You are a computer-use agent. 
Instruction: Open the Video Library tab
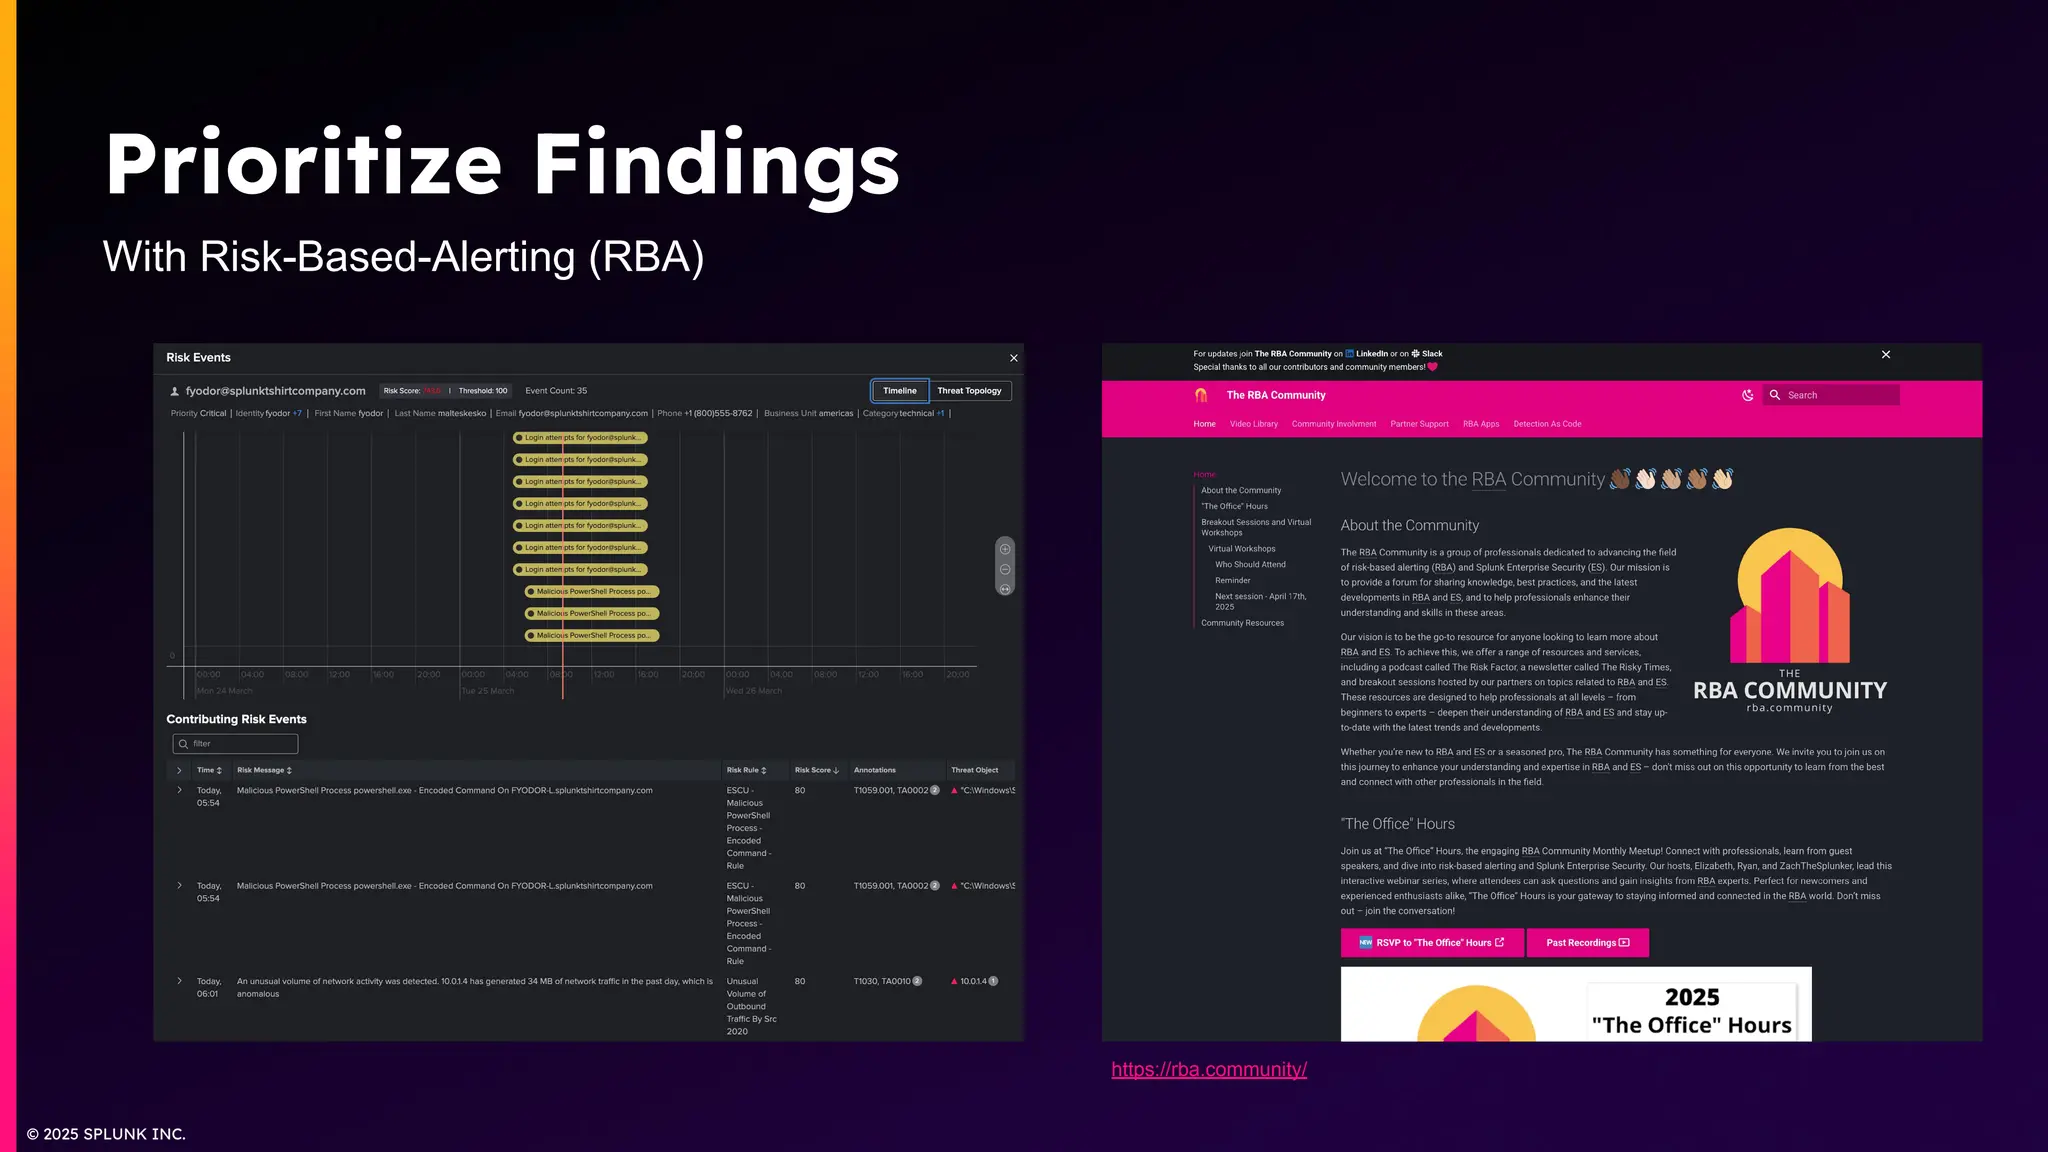click(x=1254, y=424)
